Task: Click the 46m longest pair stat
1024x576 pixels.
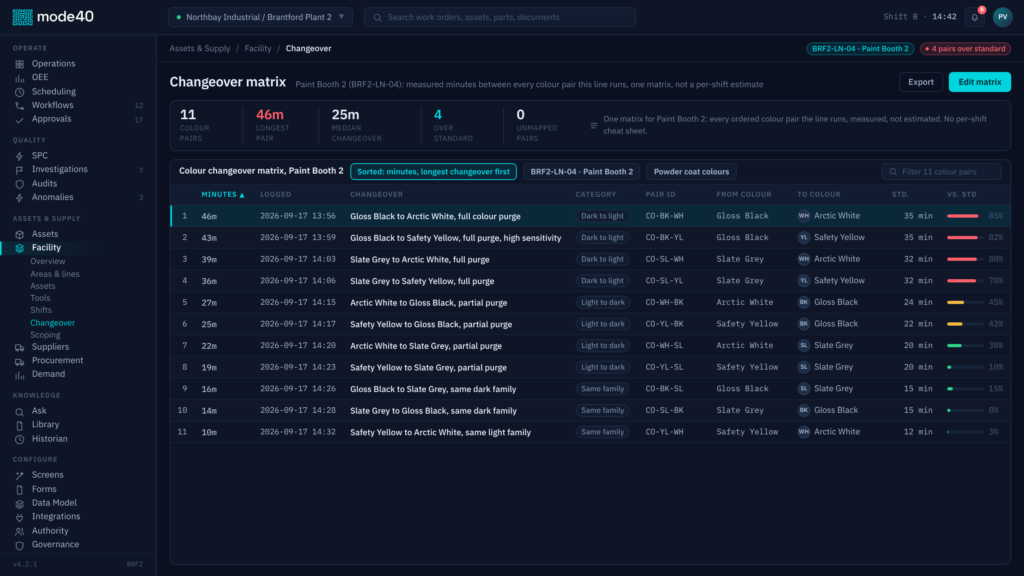Action: [272, 124]
